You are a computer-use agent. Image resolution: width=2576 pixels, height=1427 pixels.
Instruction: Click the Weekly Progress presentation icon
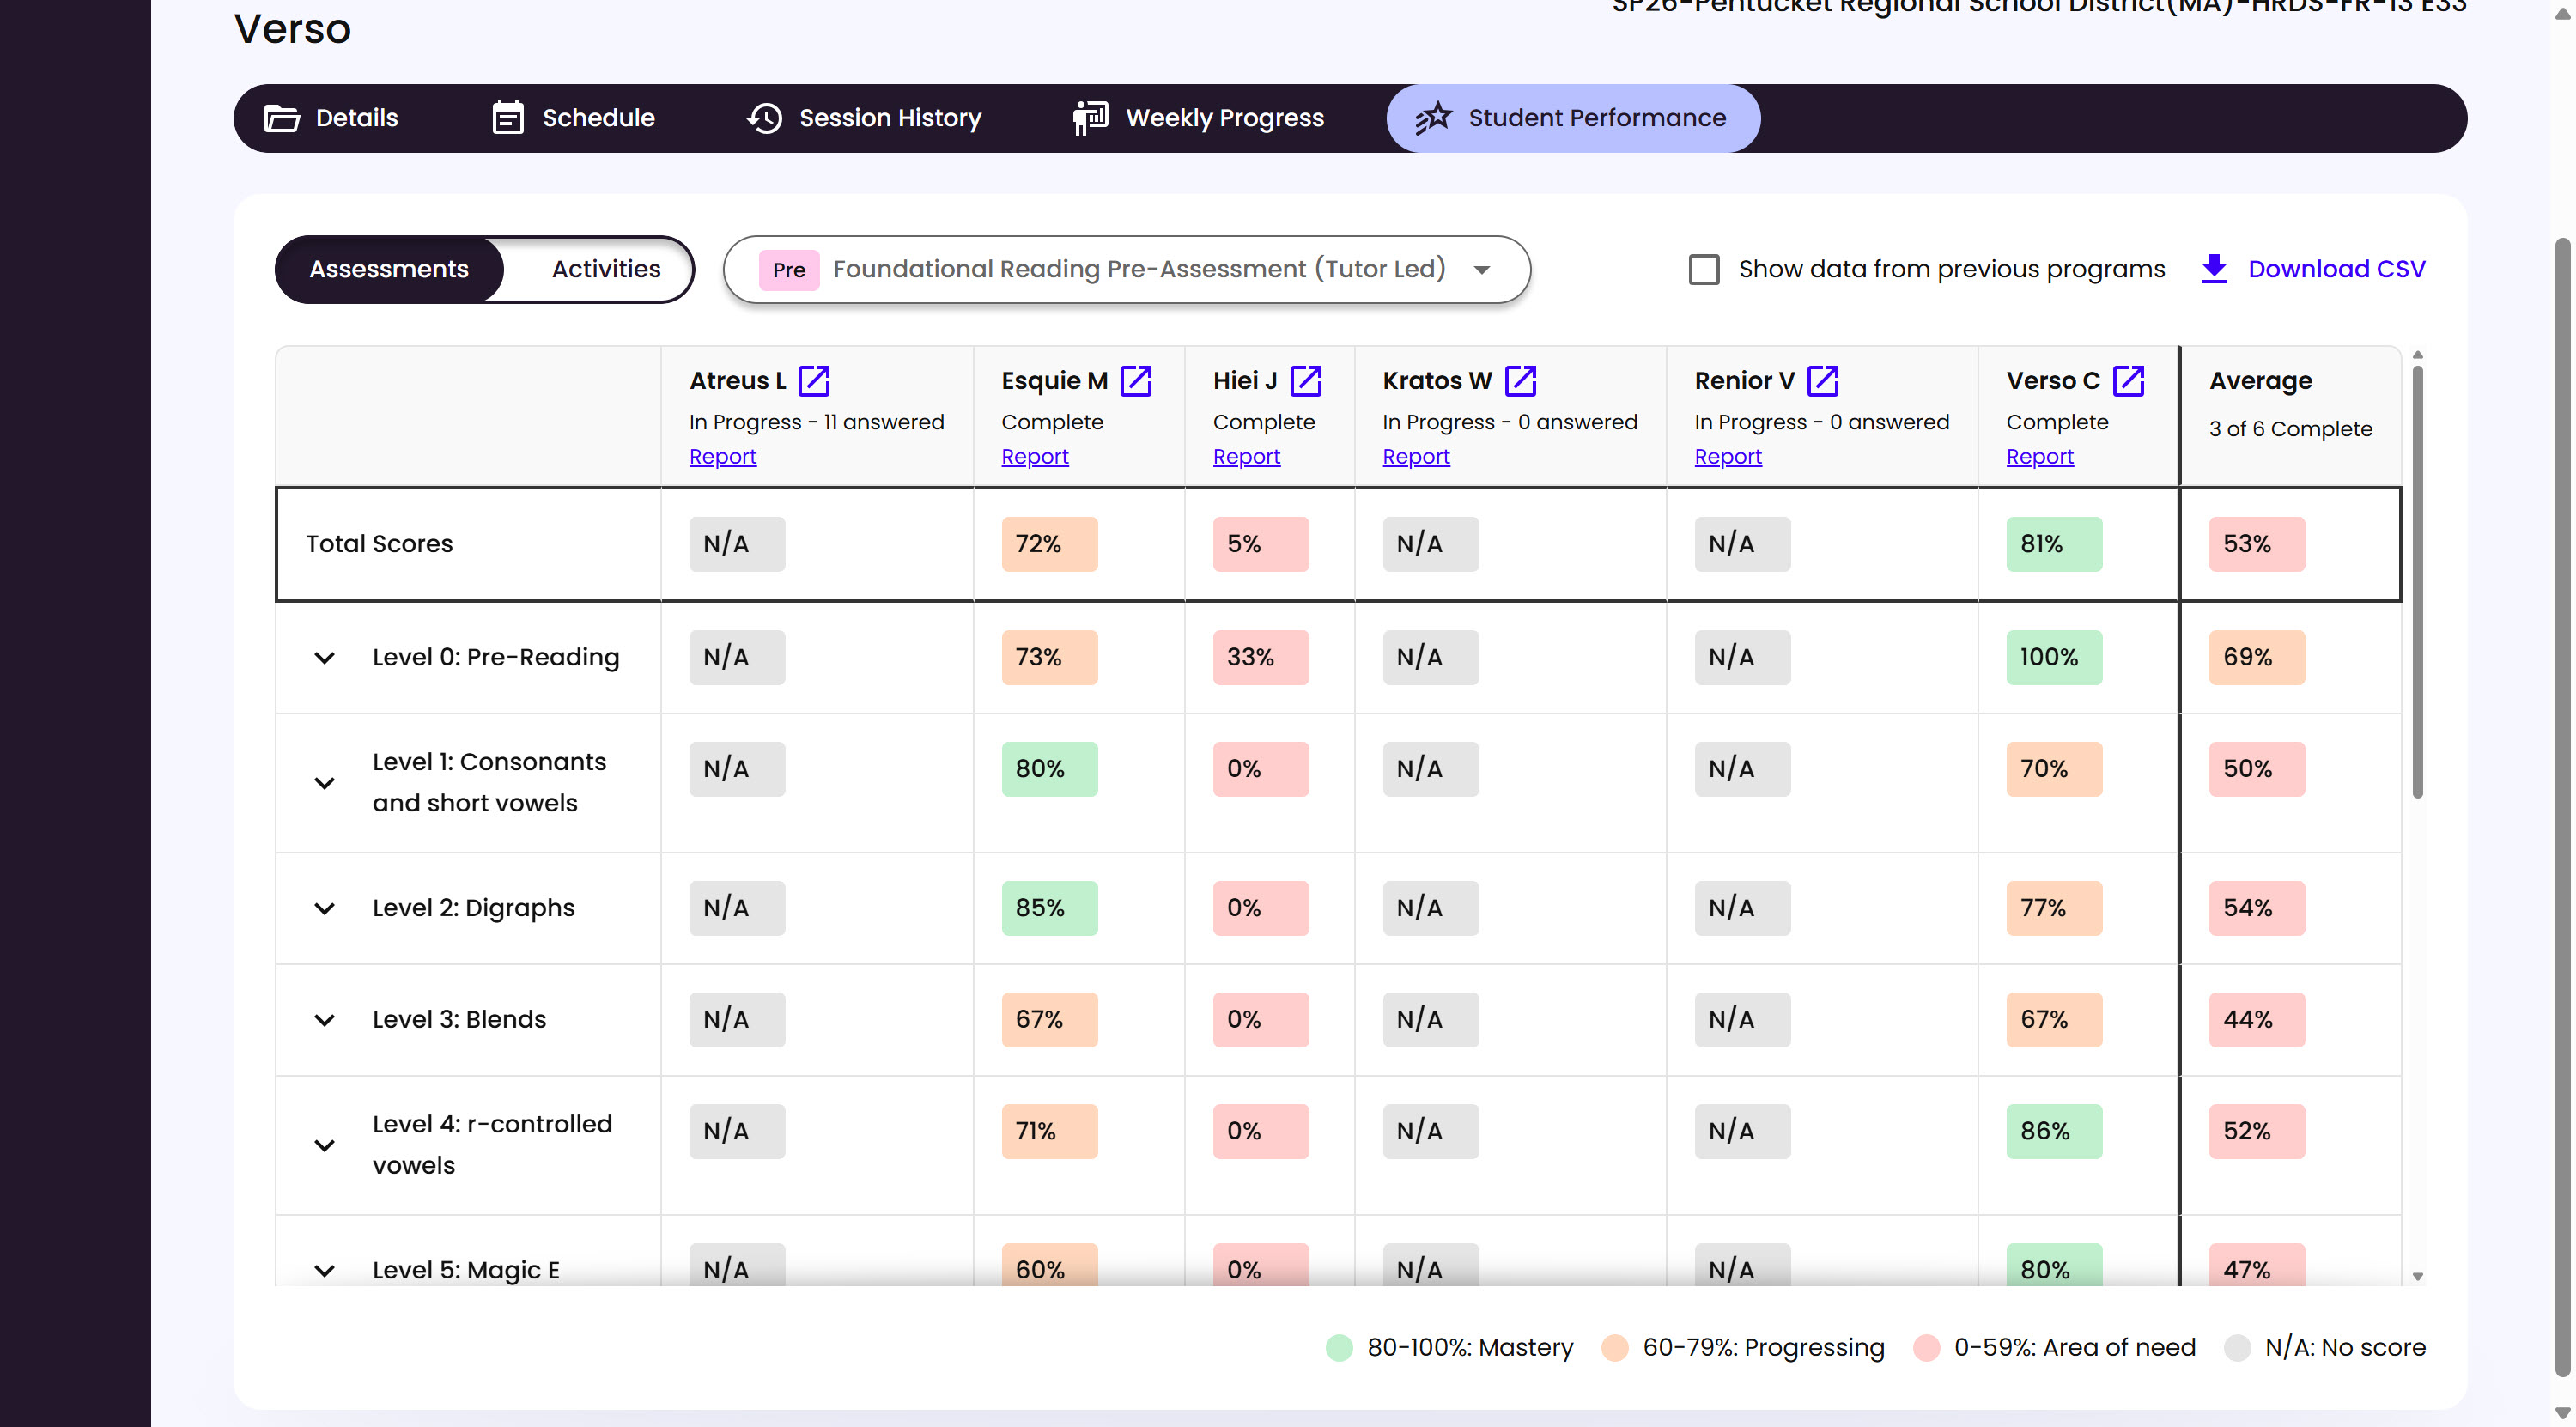point(1090,118)
